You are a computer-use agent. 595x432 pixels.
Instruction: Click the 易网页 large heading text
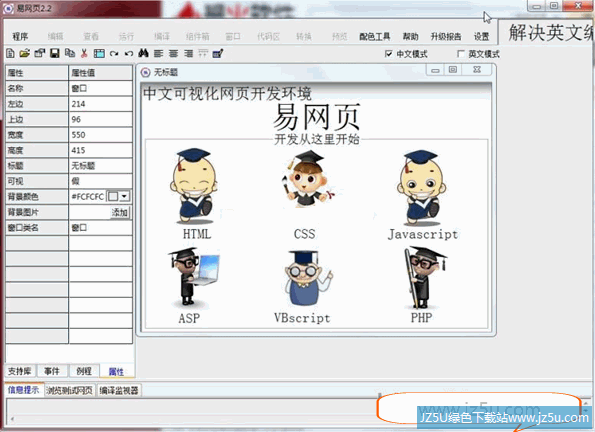tap(316, 117)
